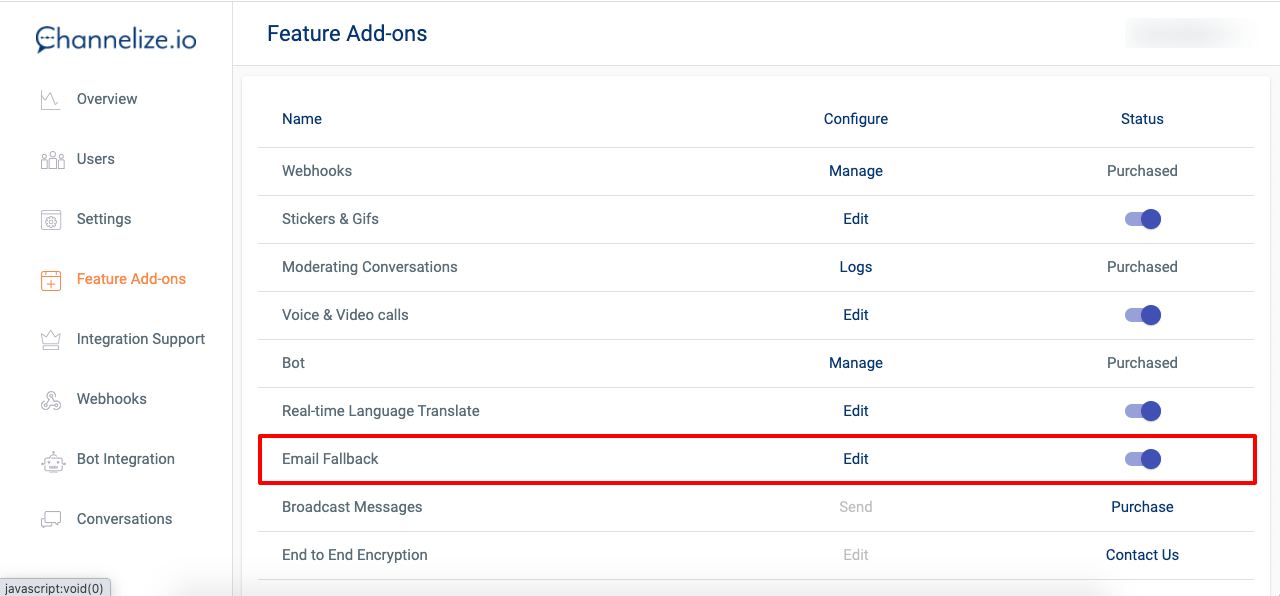Click the Channelize.io logo
Screen dimensions: 1280x596
(x=116, y=39)
